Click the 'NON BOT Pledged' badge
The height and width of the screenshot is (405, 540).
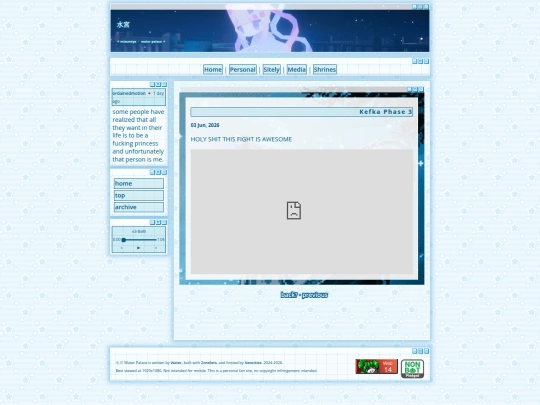click(412, 369)
